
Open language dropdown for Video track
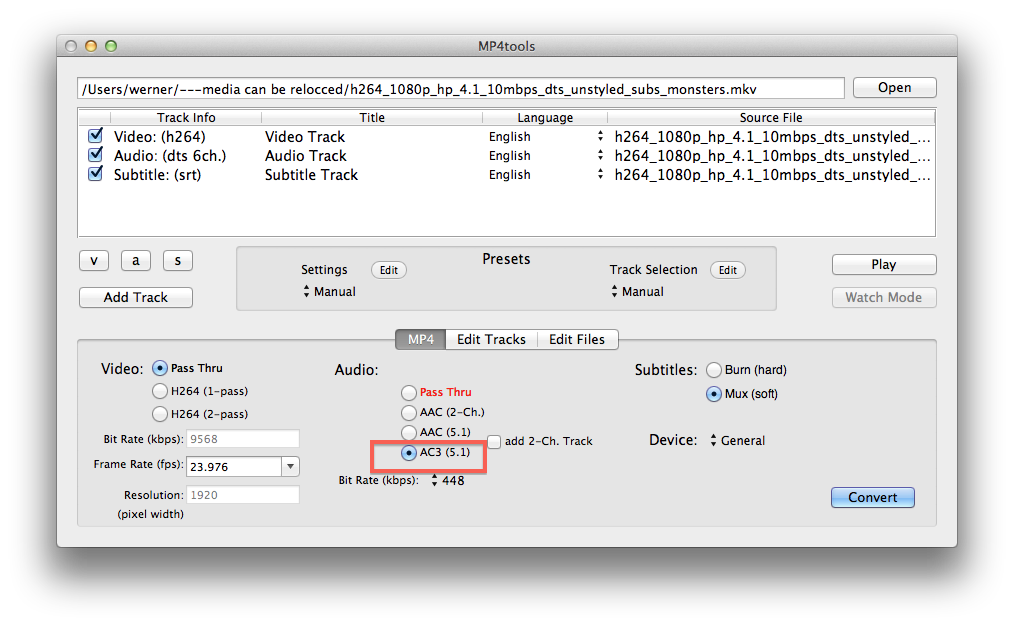[x=600, y=136]
